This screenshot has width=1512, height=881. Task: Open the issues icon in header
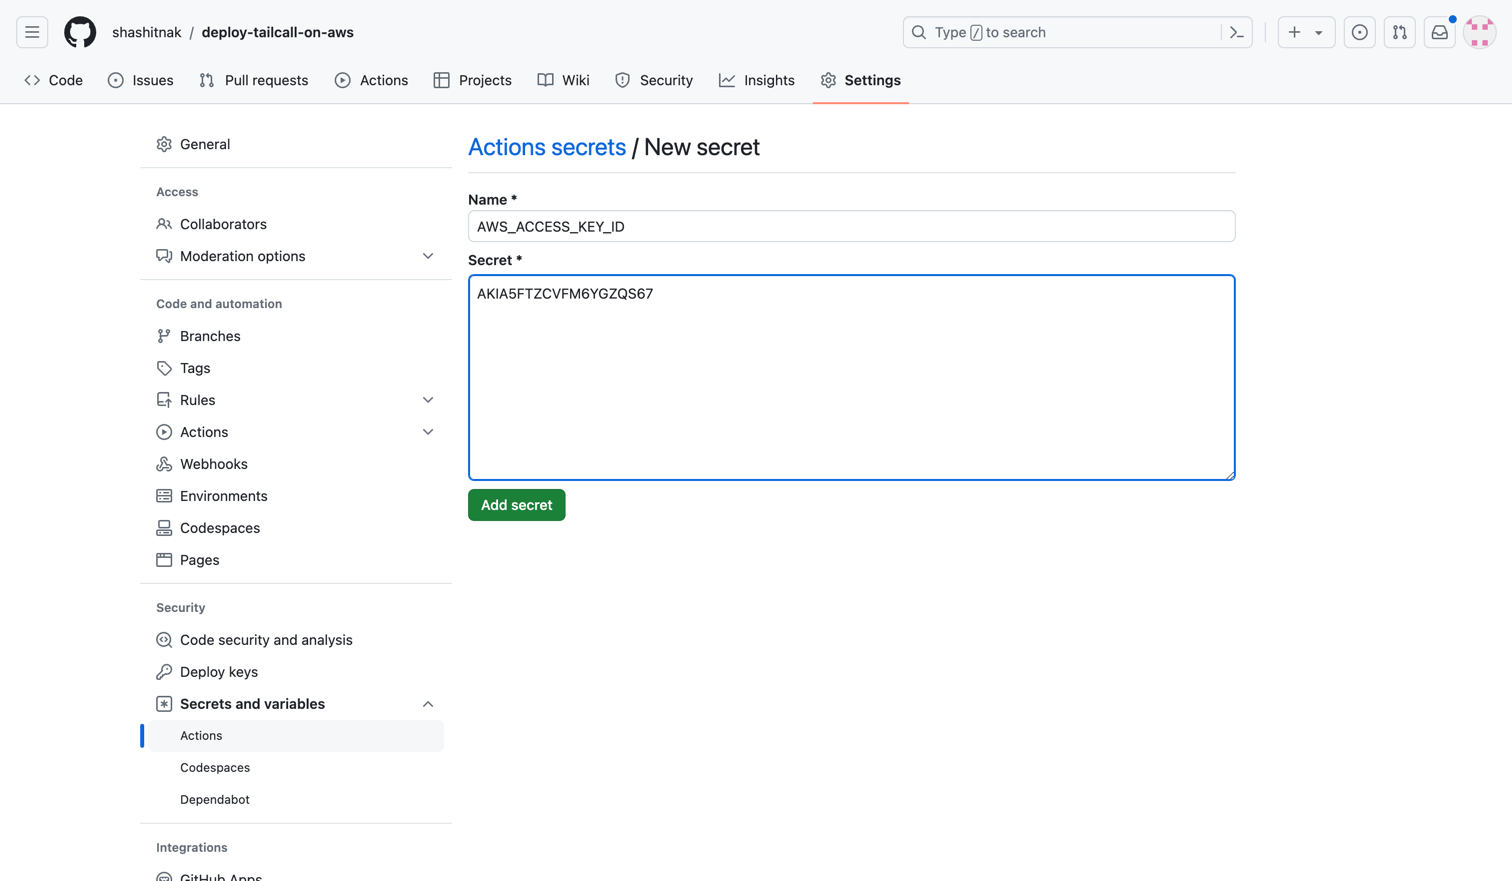click(1359, 32)
